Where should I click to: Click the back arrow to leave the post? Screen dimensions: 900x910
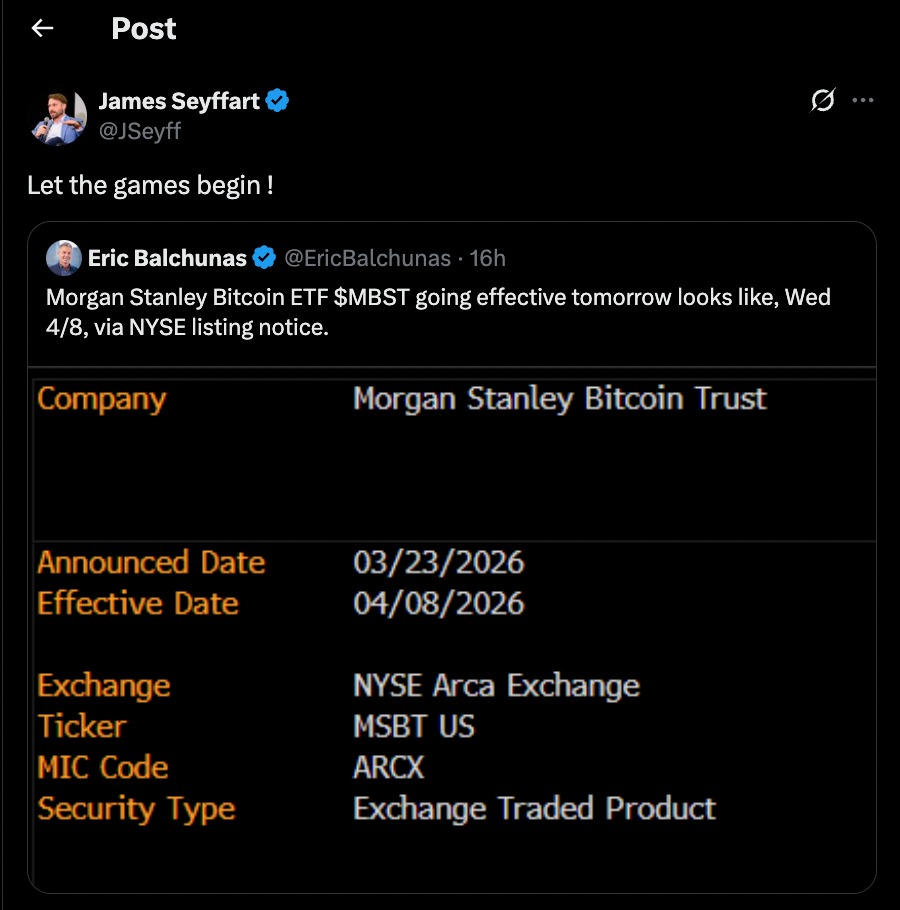coord(41,28)
